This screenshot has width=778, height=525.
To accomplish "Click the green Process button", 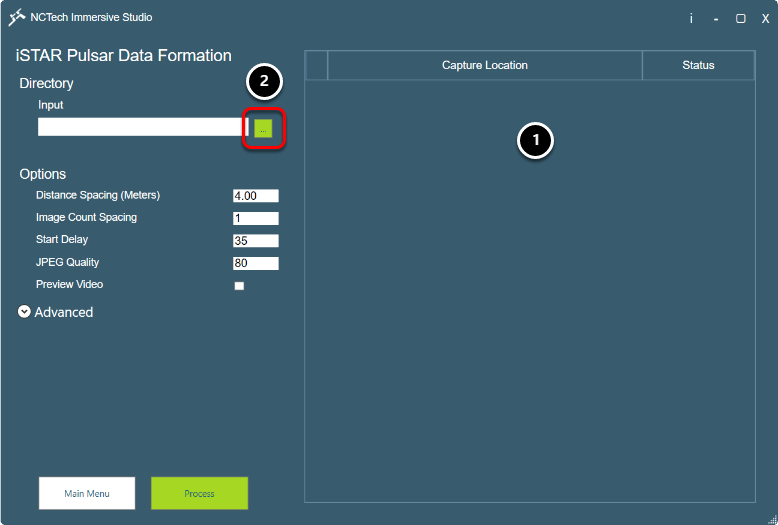I will [199, 493].
